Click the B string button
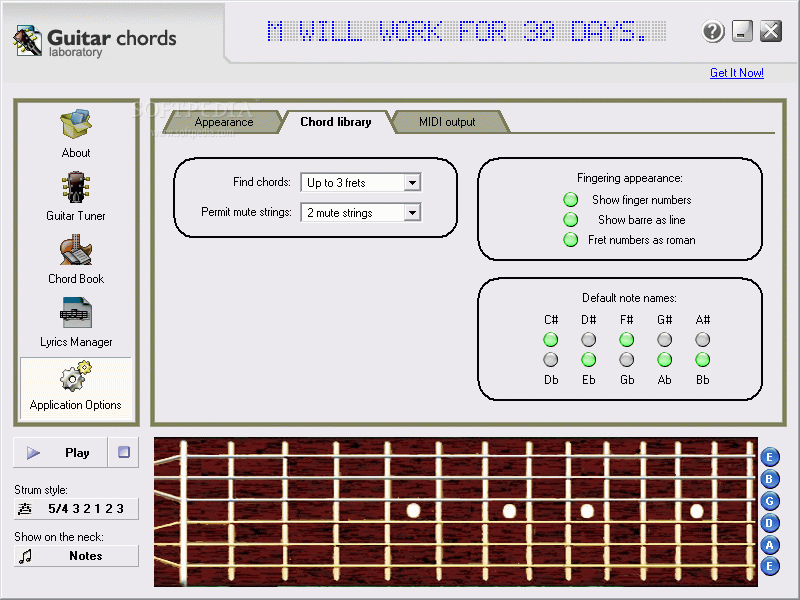The width and height of the screenshot is (800, 600). point(770,479)
